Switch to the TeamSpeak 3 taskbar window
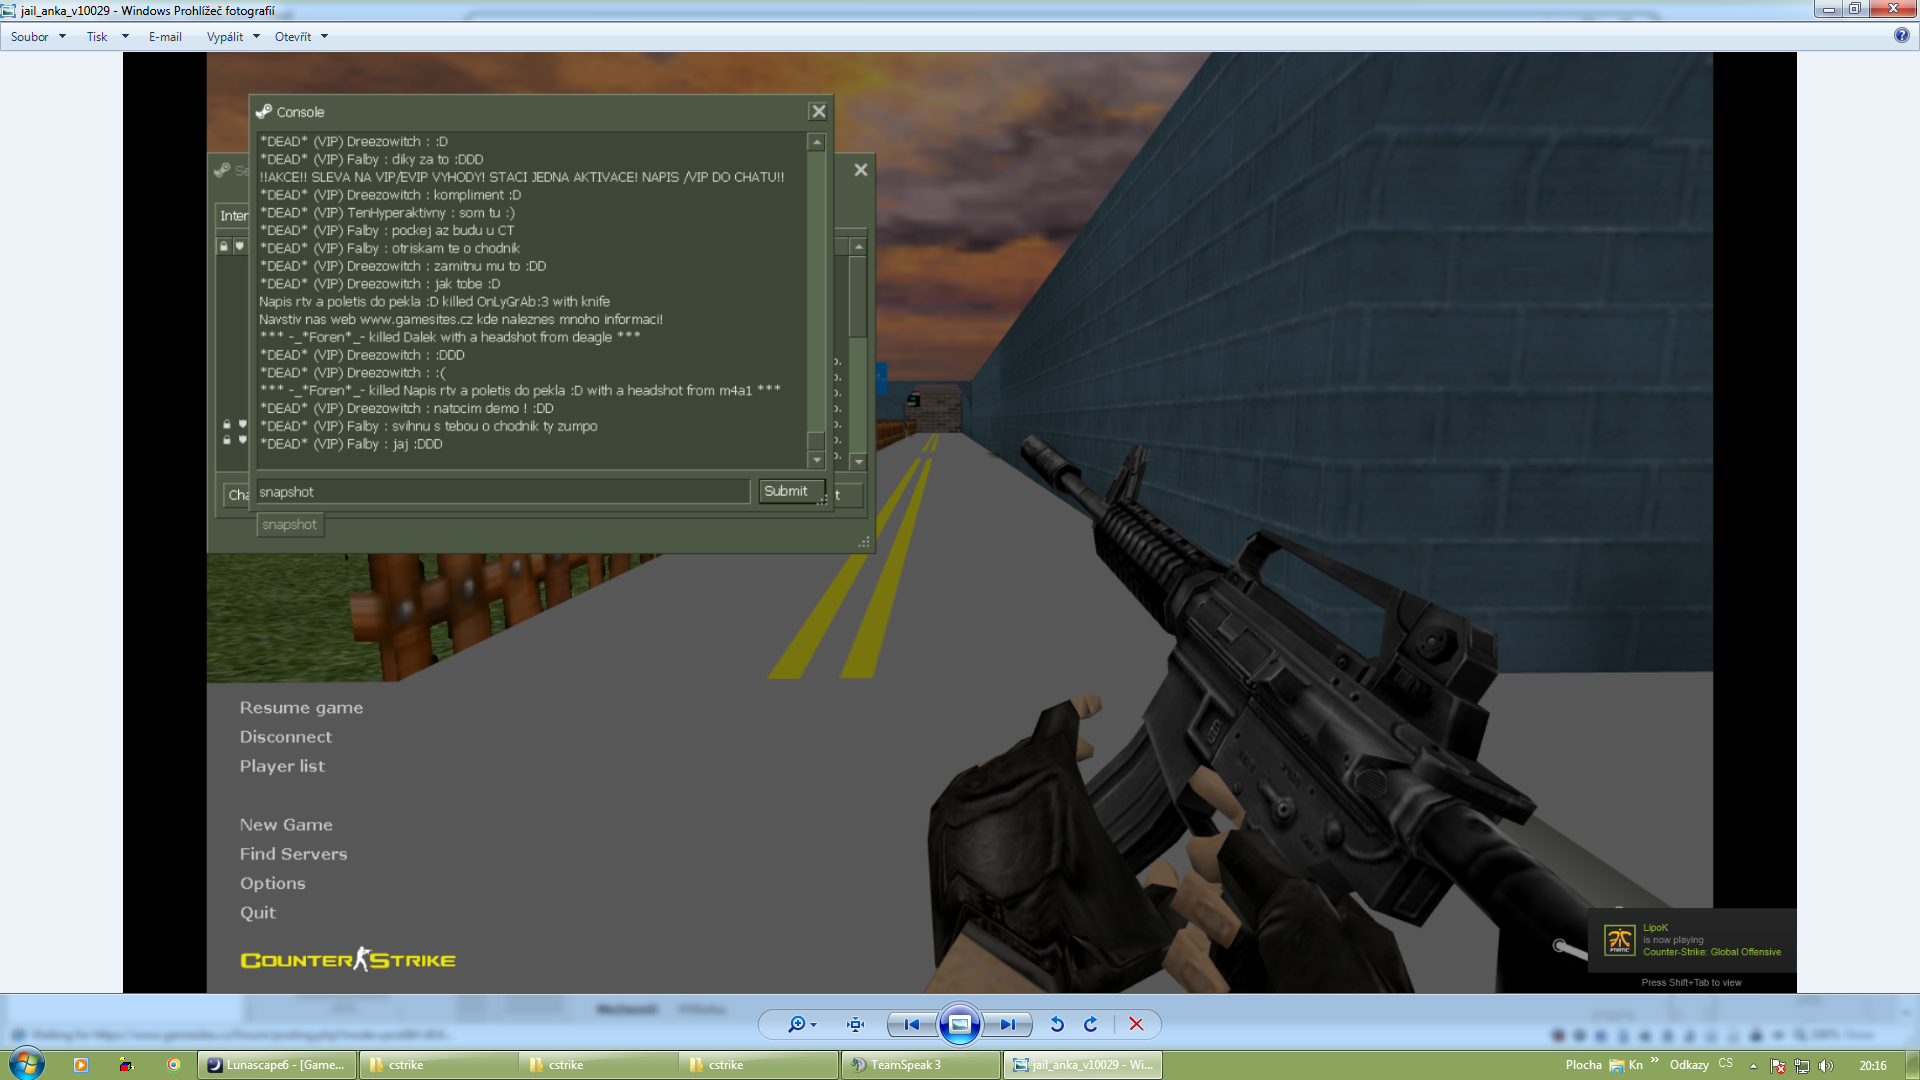This screenshot has height=1080, width=1920. pyautogui.click(x=920, y=1065)
